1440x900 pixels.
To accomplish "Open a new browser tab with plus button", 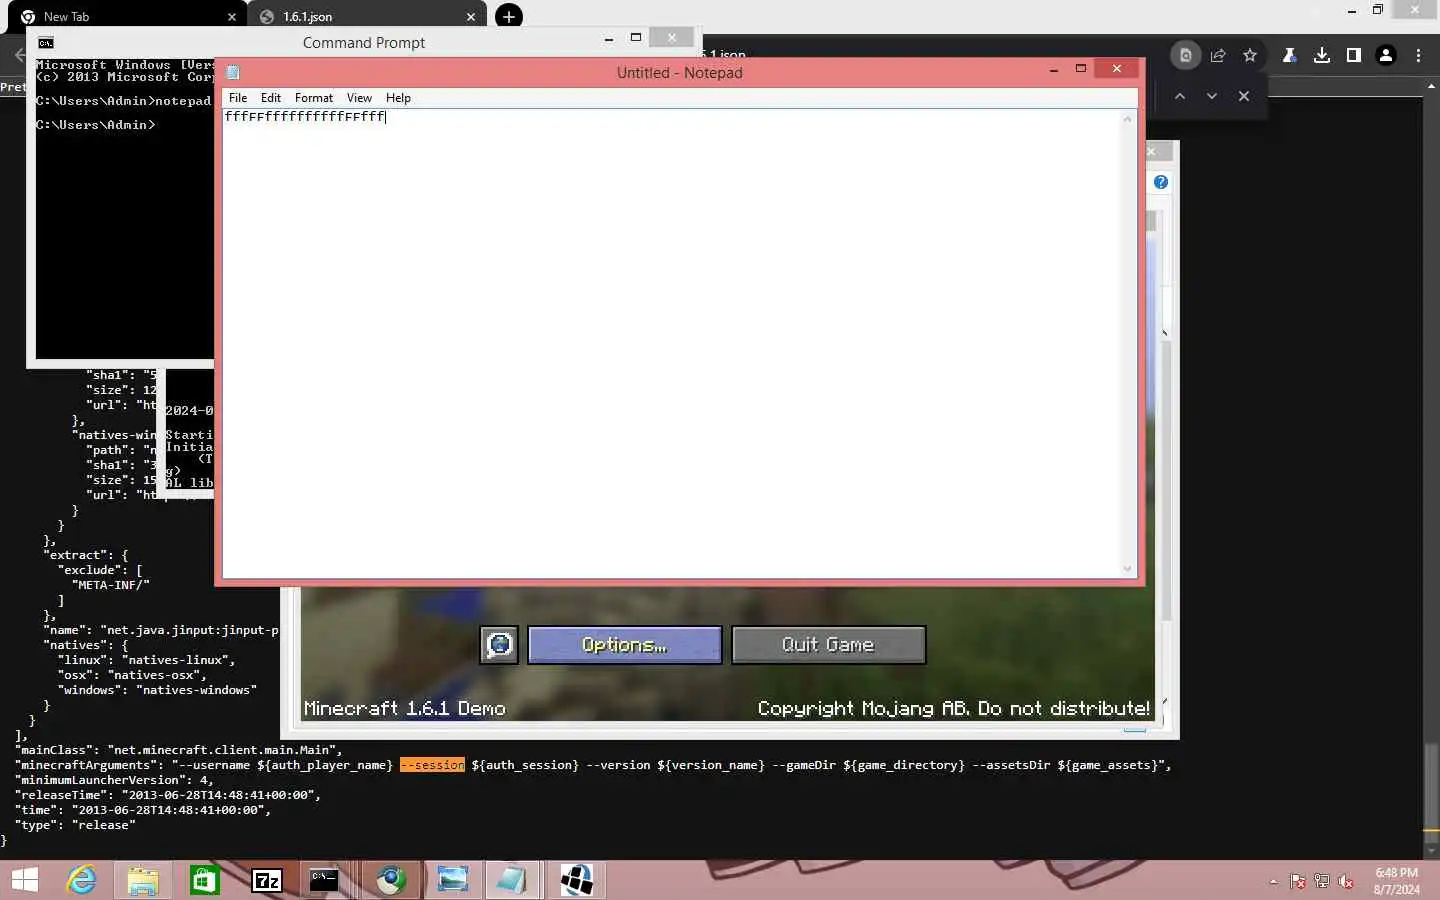I will click(x=509, y=16).
